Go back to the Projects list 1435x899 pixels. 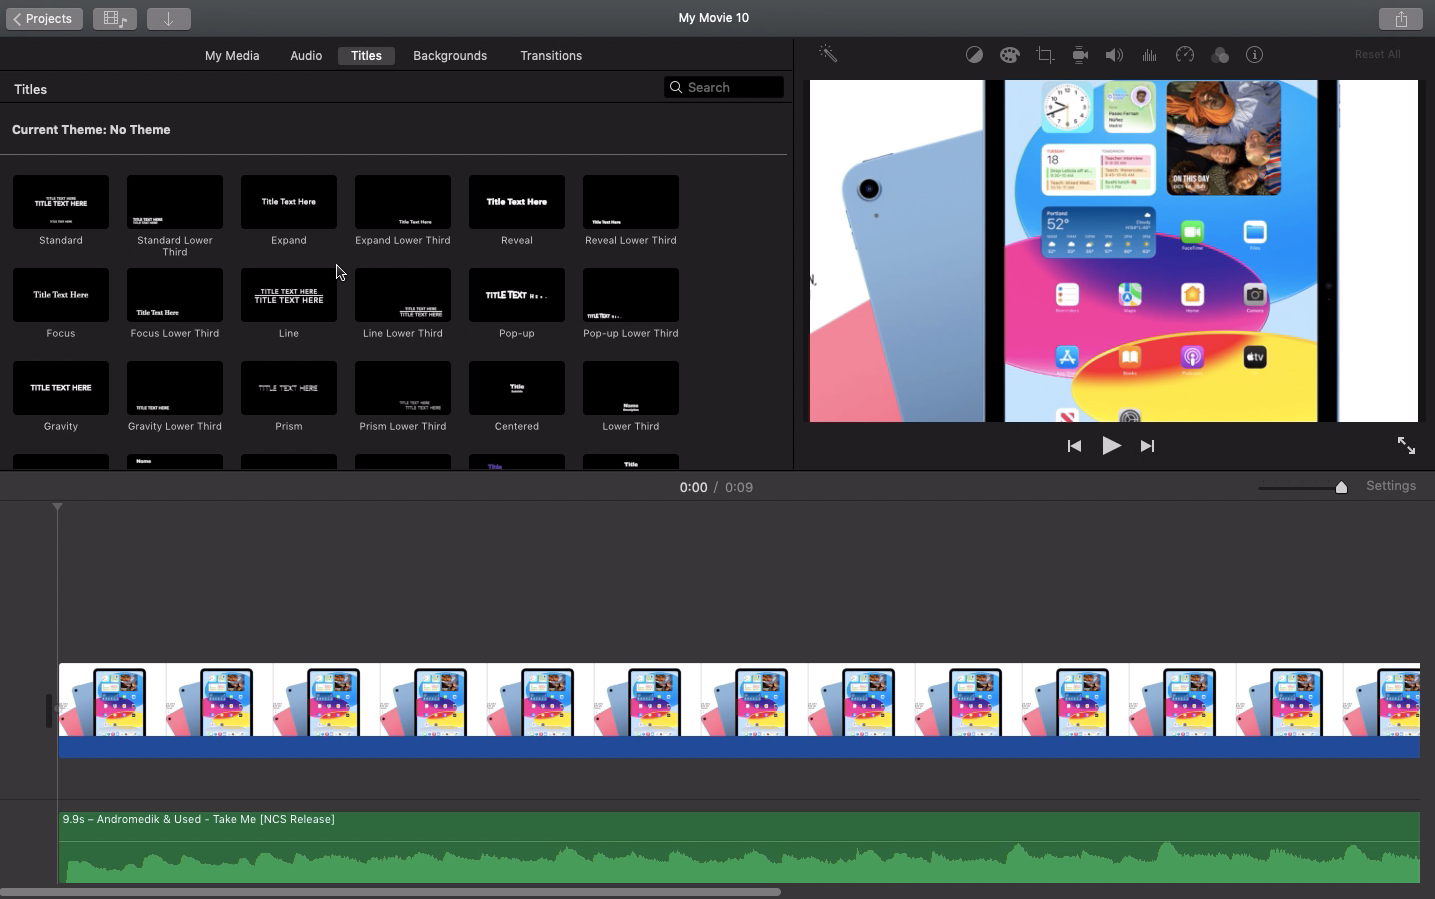pos(44,18)
